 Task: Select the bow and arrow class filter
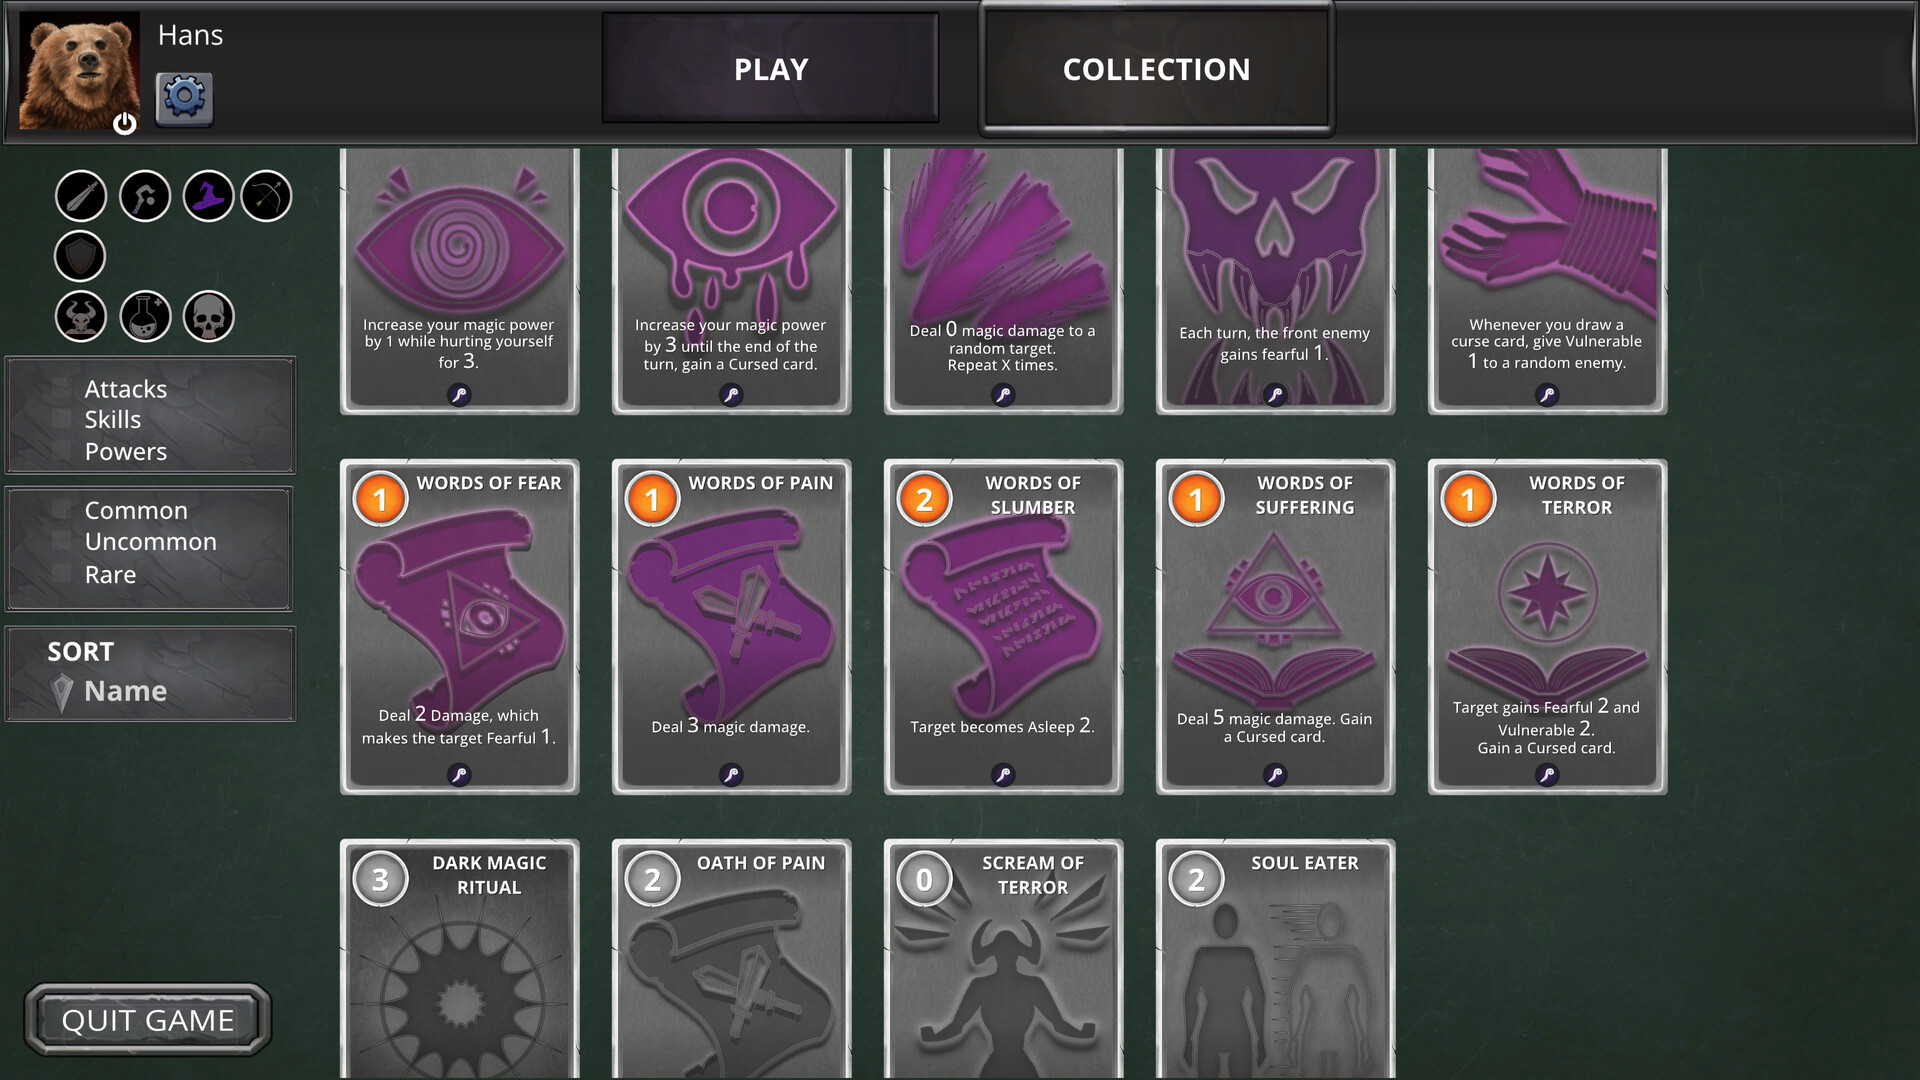pyautogui.click(x=266, y=196)
